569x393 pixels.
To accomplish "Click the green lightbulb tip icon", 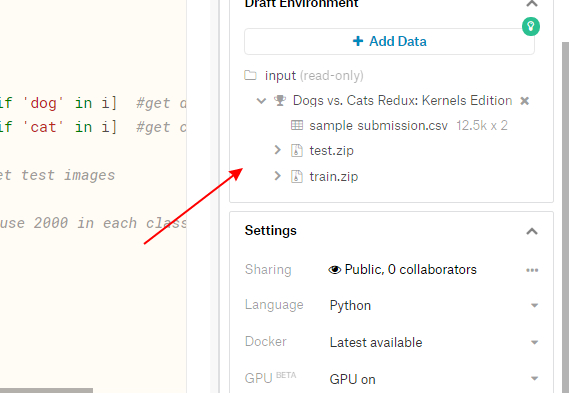I will 531,26.
